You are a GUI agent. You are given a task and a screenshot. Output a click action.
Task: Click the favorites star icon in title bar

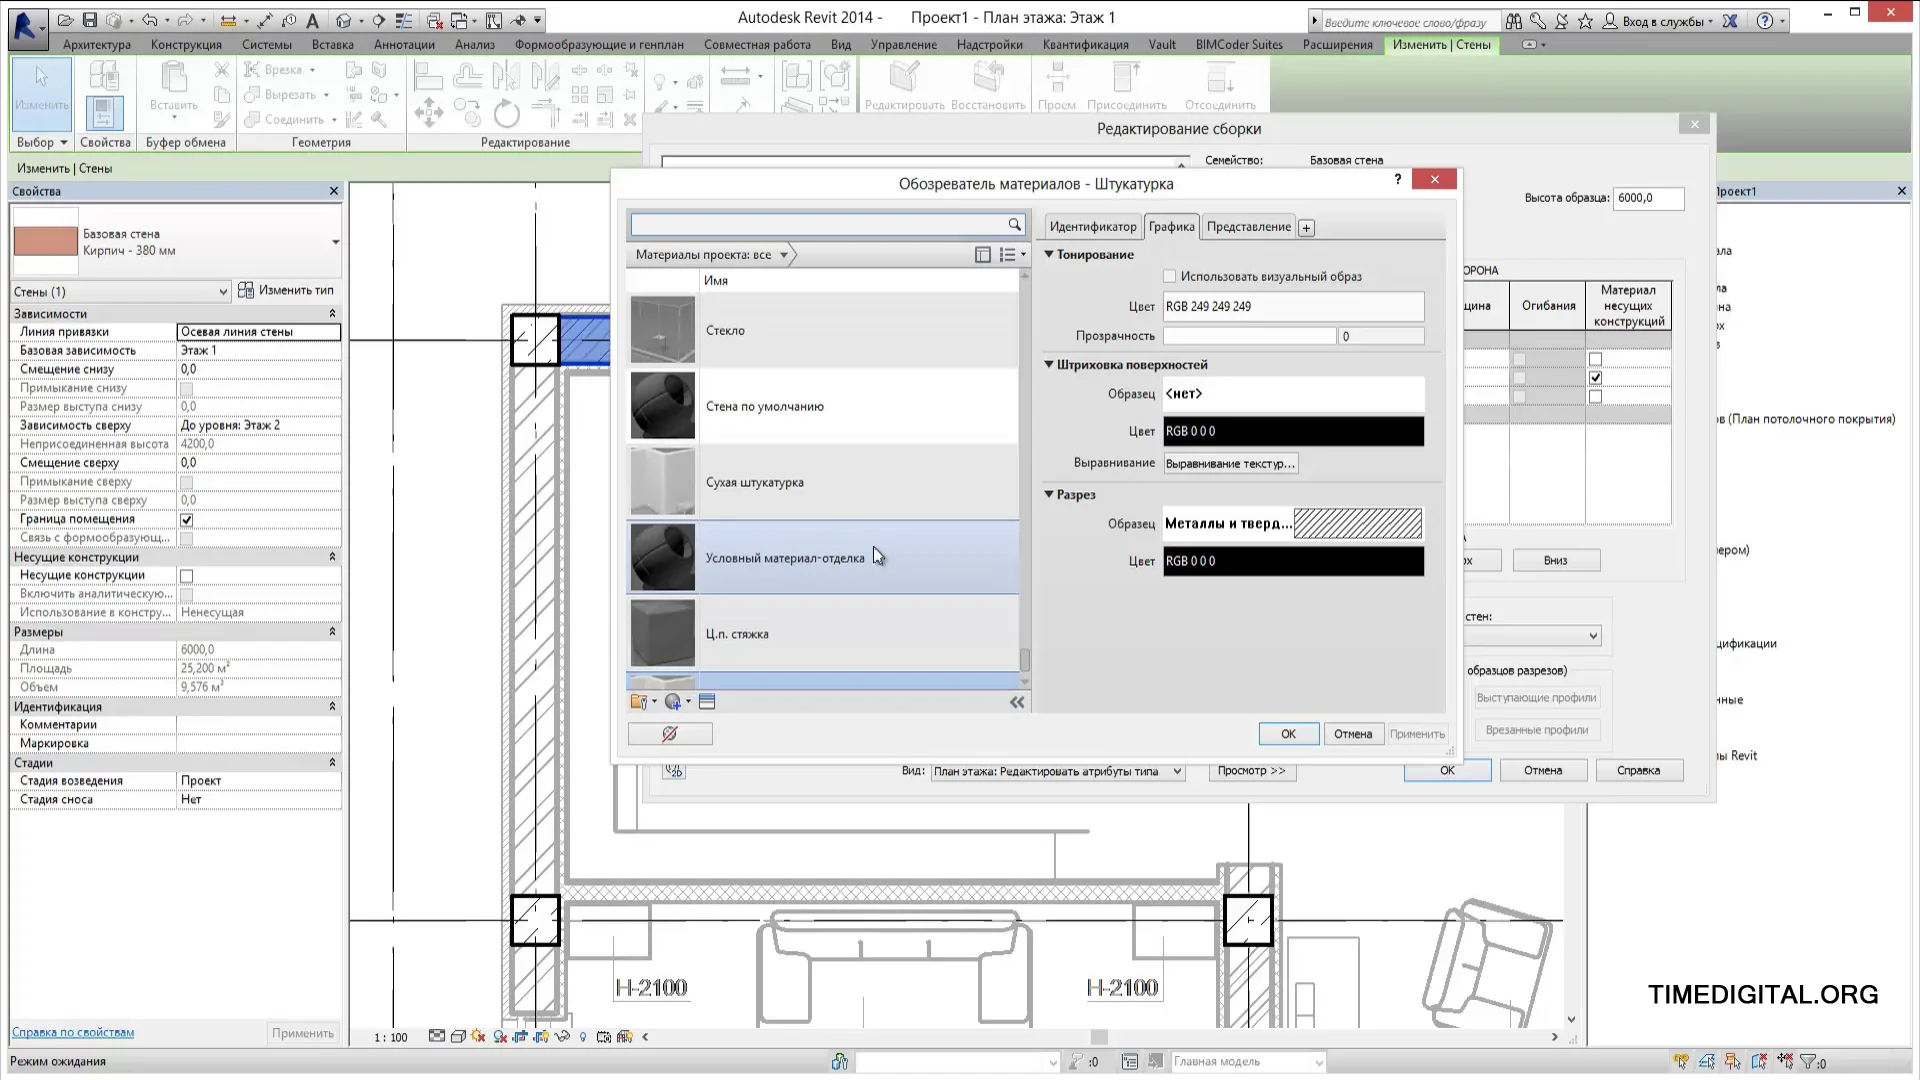pos(1585,20)
